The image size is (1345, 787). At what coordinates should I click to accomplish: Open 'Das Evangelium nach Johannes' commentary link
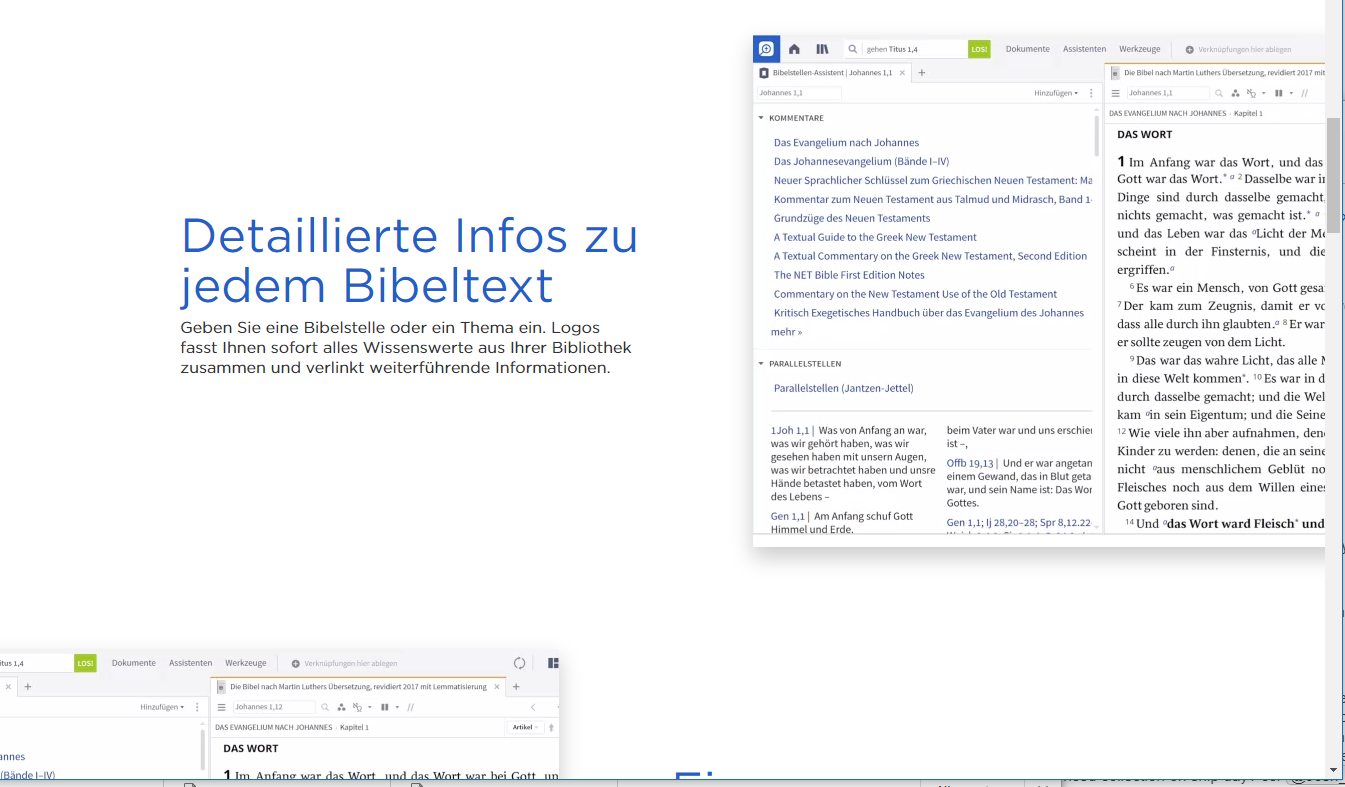(846, 143)
